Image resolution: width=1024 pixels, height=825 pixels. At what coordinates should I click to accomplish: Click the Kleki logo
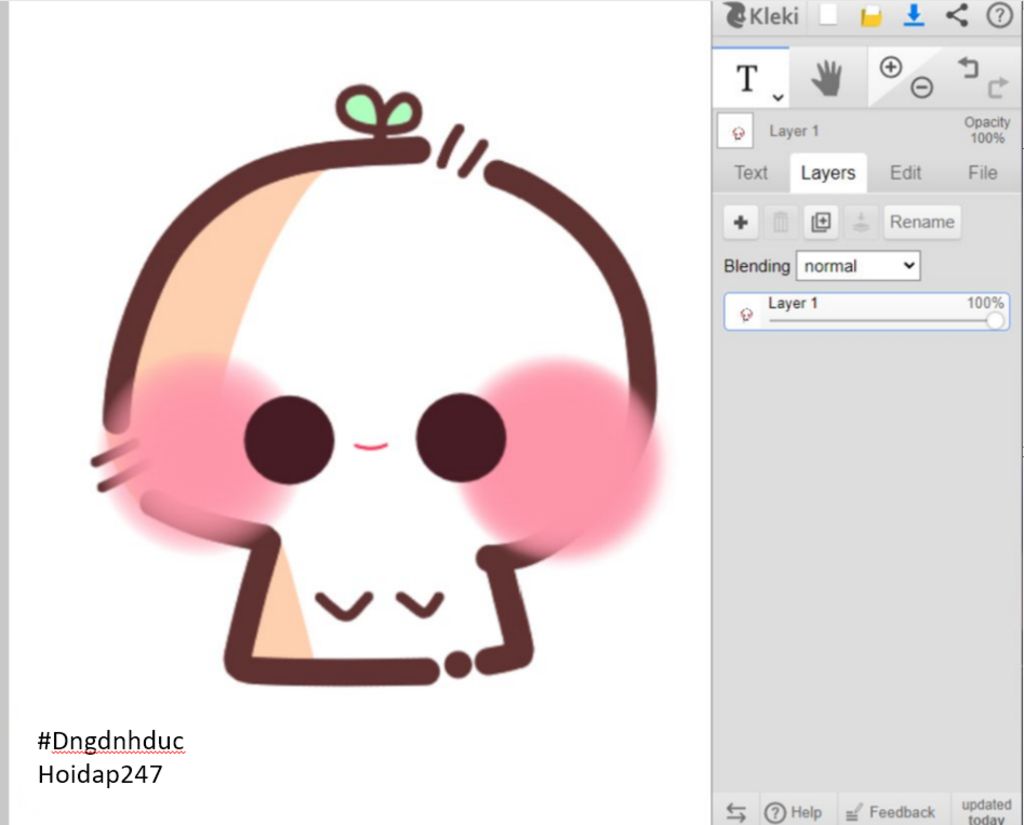pos(761,15)
